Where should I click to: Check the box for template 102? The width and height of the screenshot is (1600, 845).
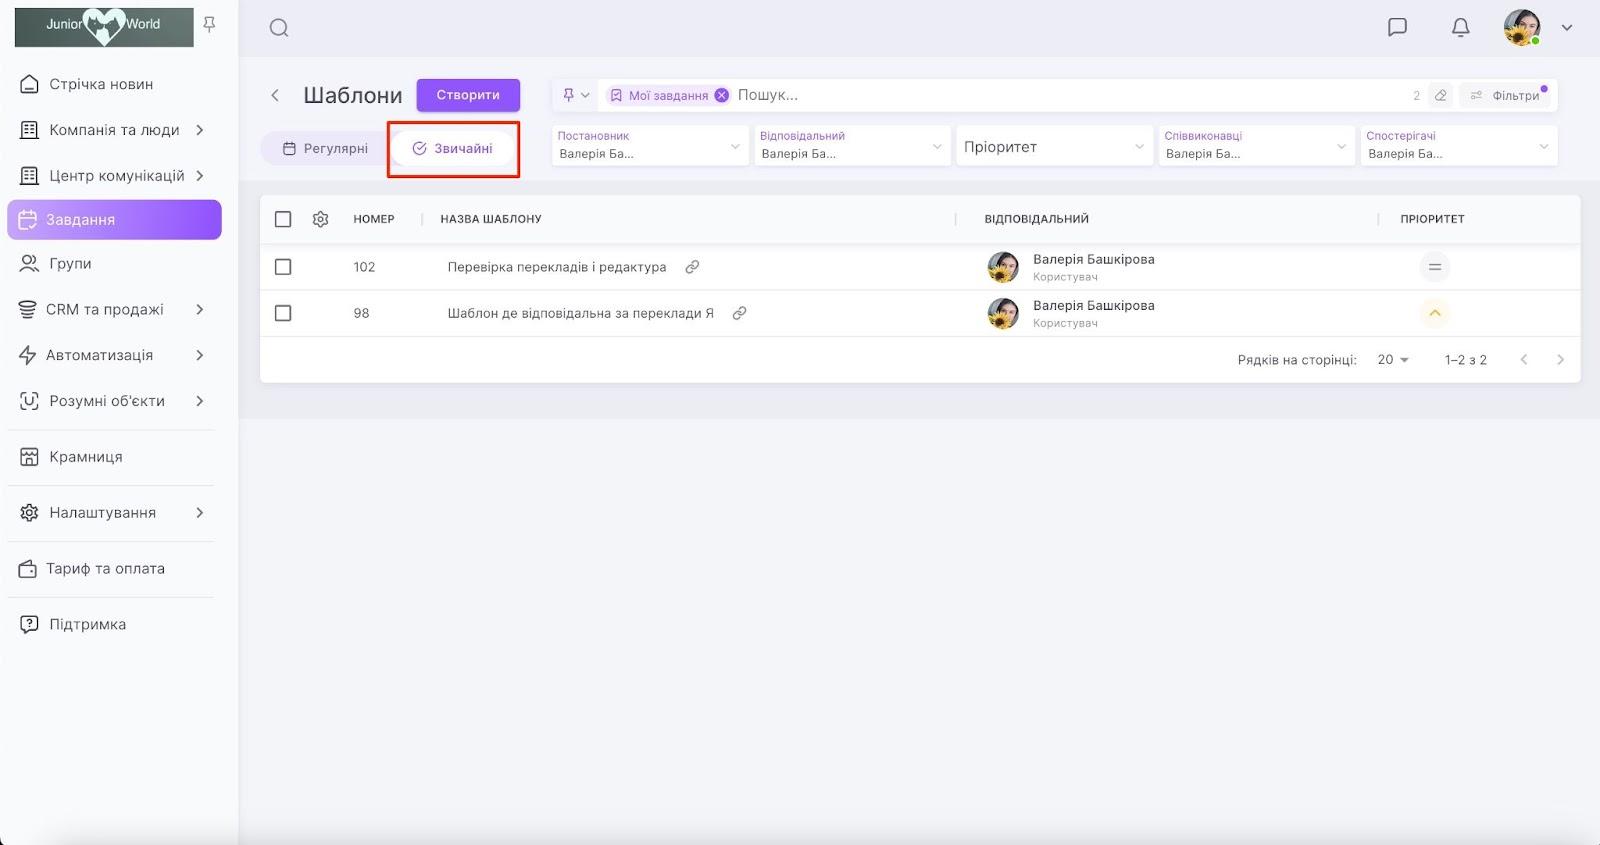tap(283, 267)
